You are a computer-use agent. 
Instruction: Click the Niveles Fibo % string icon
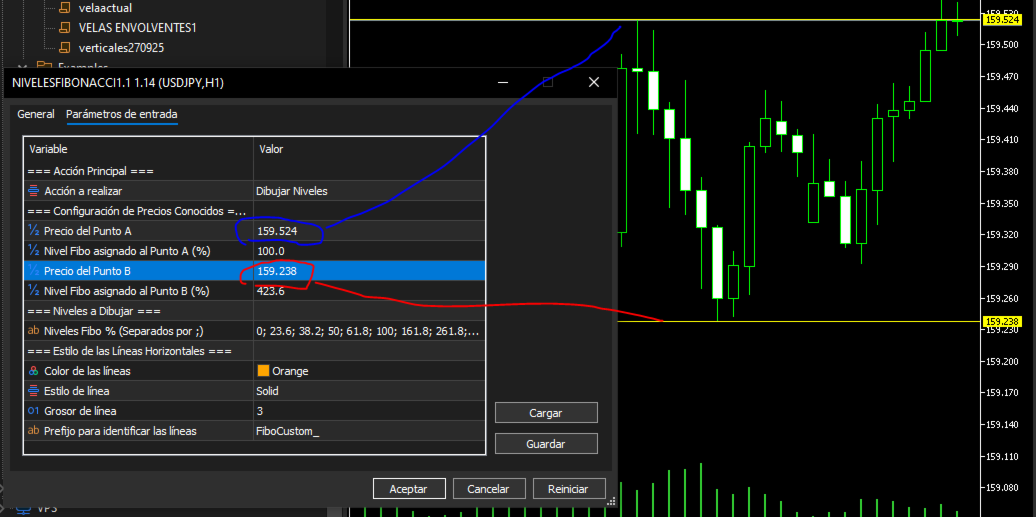(34, 331)
